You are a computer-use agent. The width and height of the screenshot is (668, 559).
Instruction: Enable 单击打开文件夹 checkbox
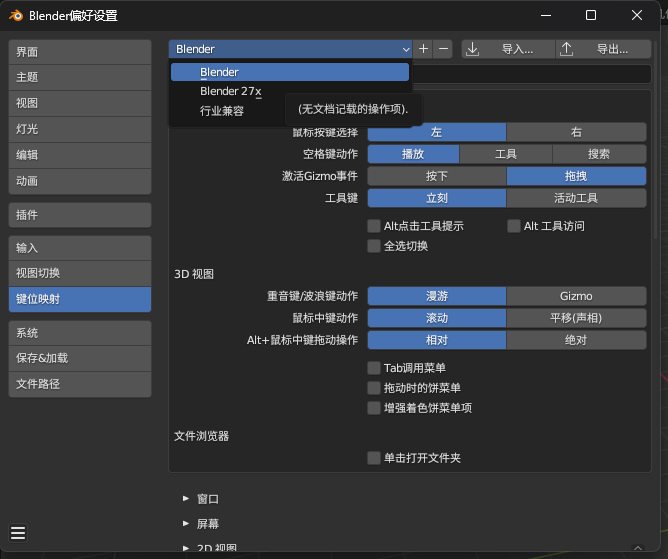[374, 458]
